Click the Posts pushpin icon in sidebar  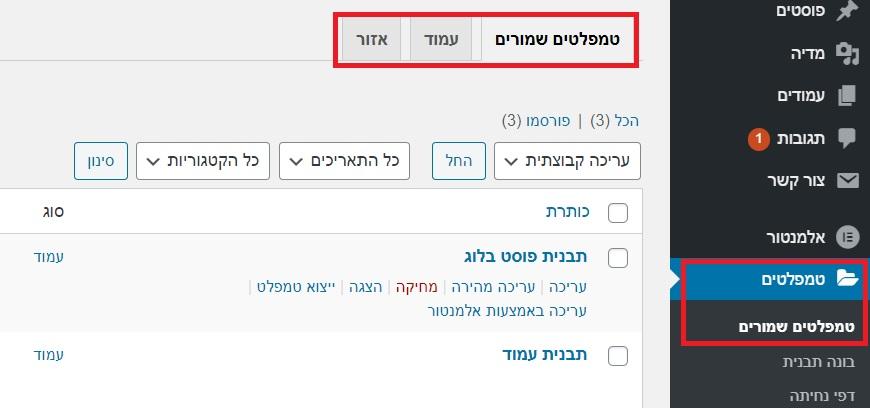pos(847,11)
